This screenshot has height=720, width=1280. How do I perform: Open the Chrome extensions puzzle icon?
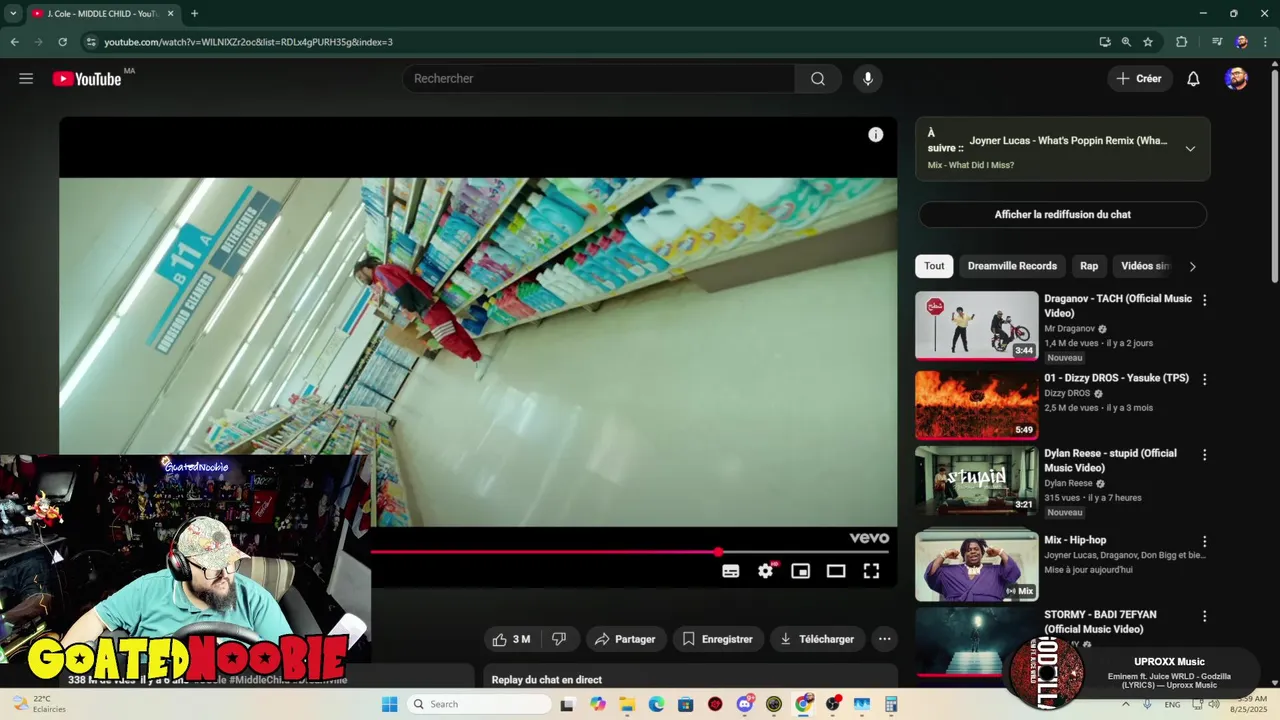coord(1181,42)
